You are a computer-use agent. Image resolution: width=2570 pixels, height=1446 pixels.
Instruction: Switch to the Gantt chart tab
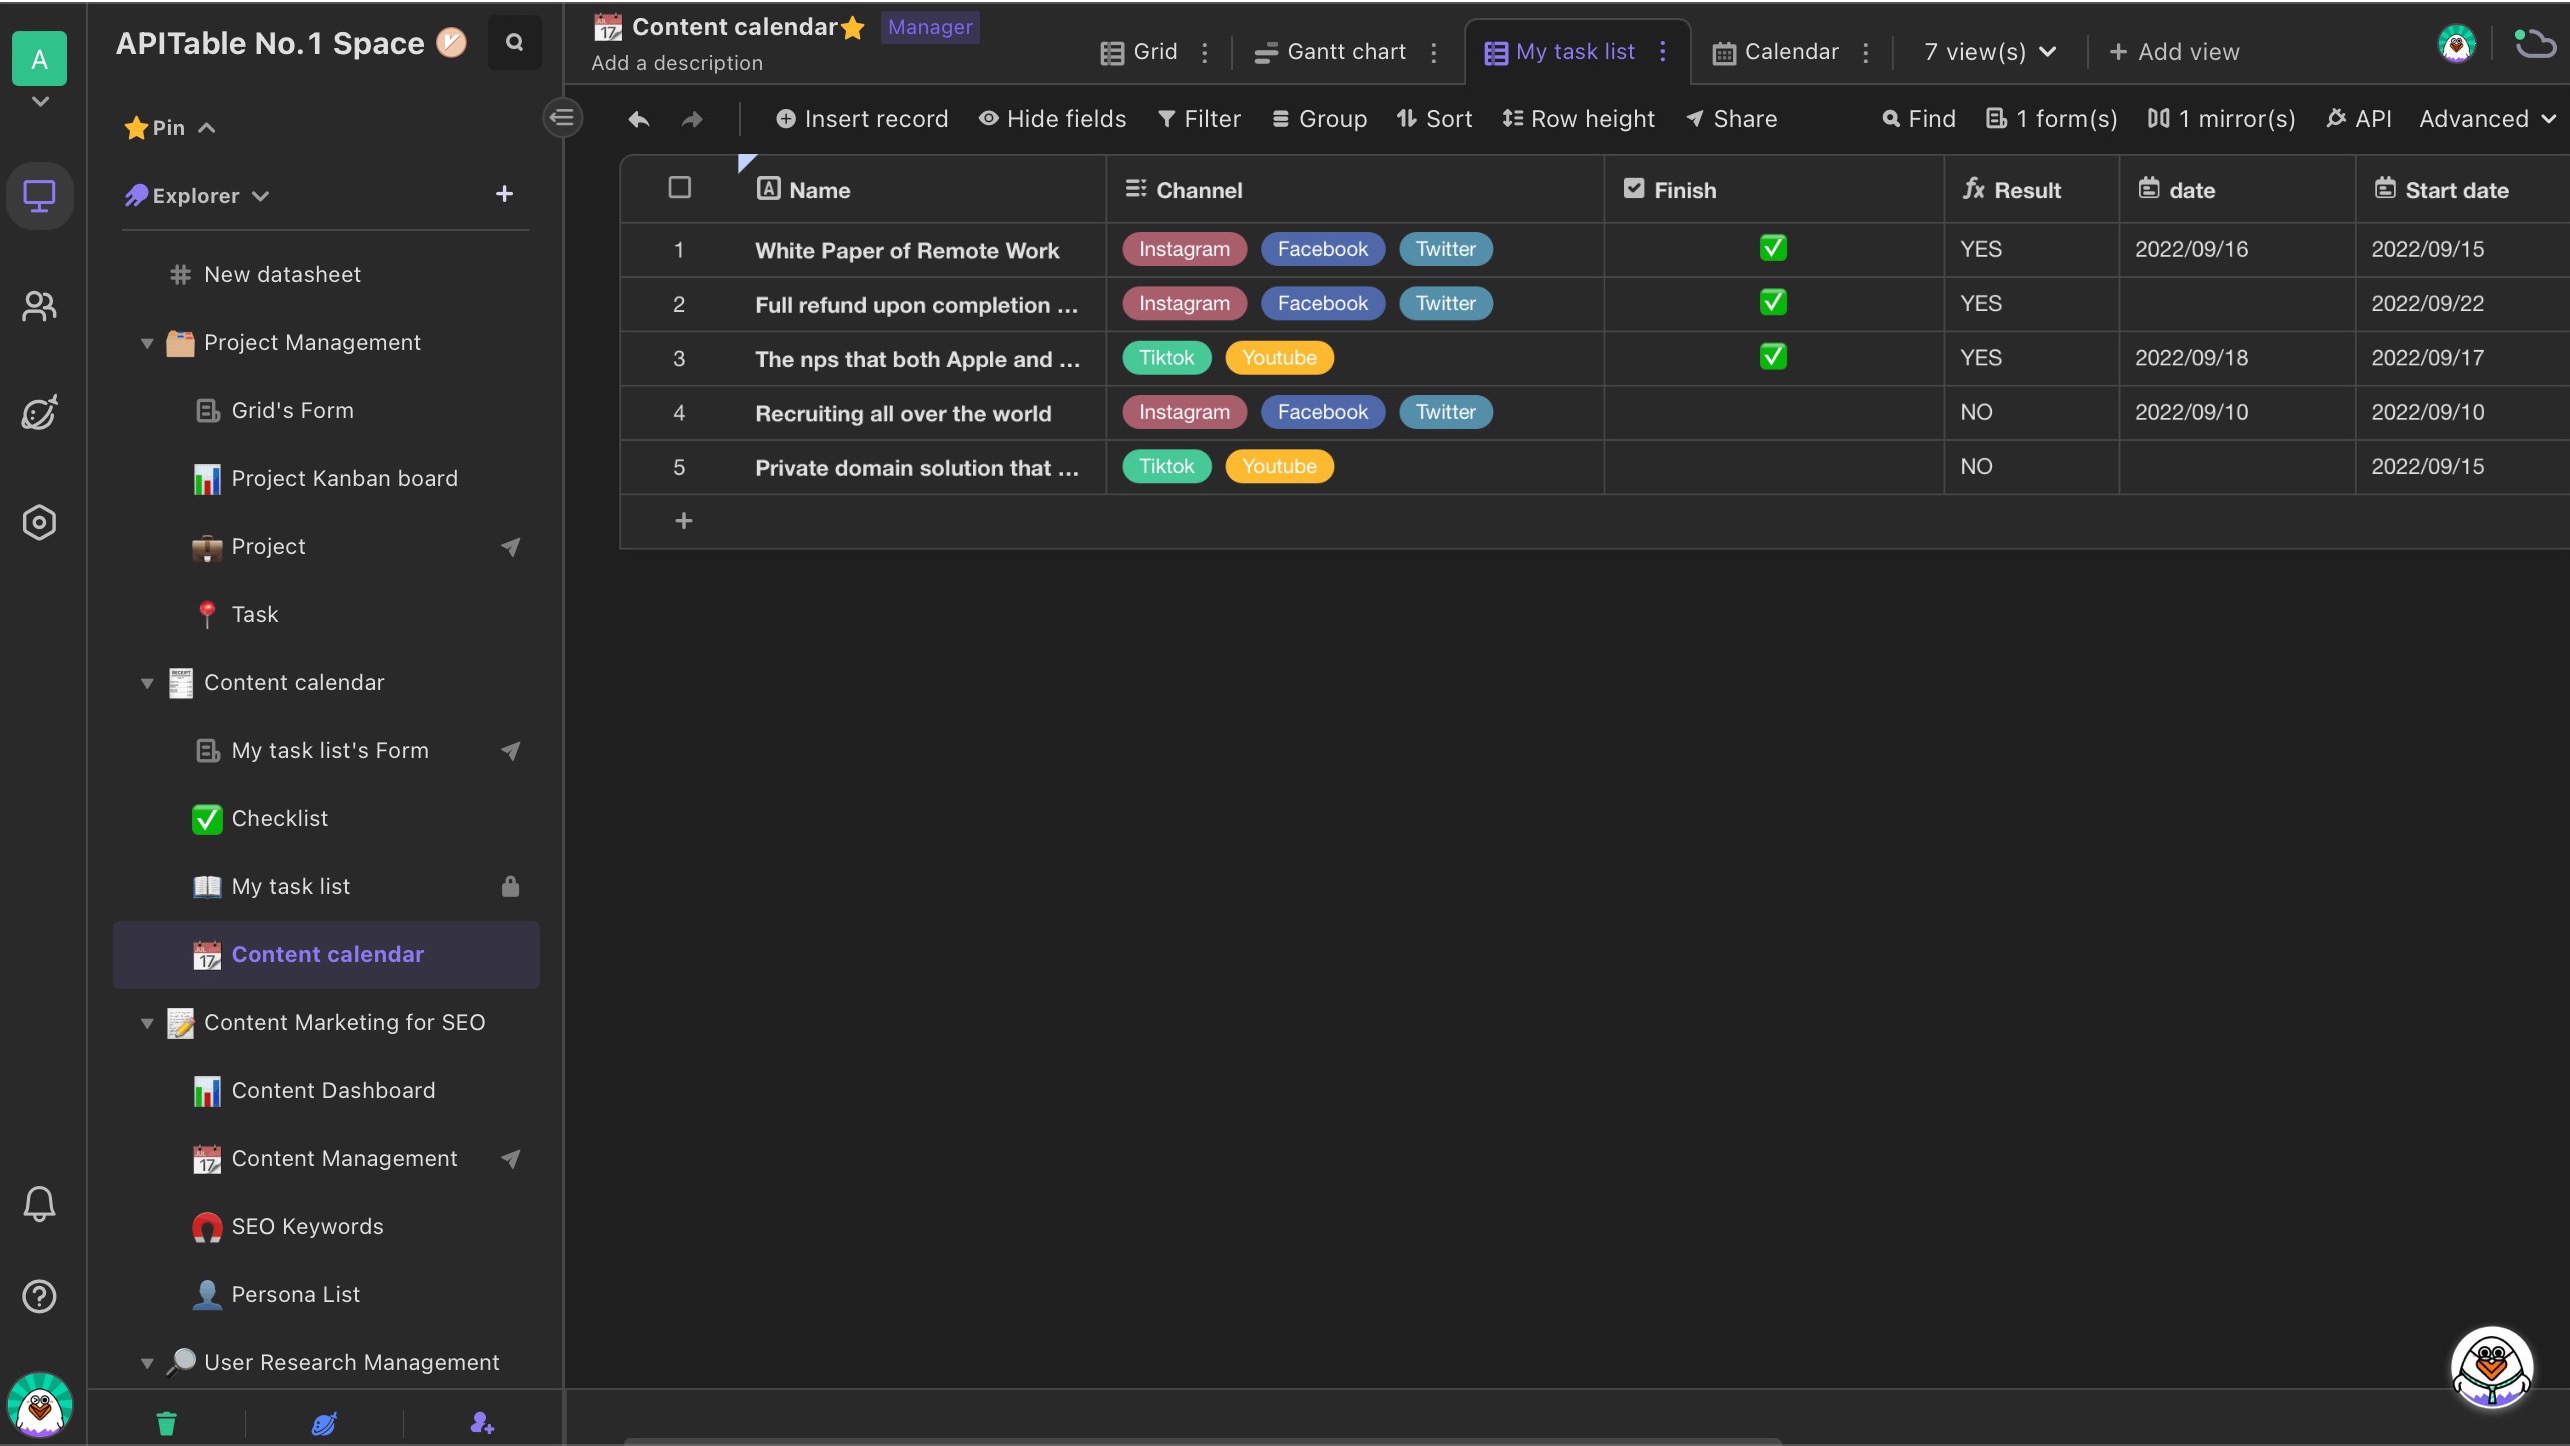point(1347,51)
